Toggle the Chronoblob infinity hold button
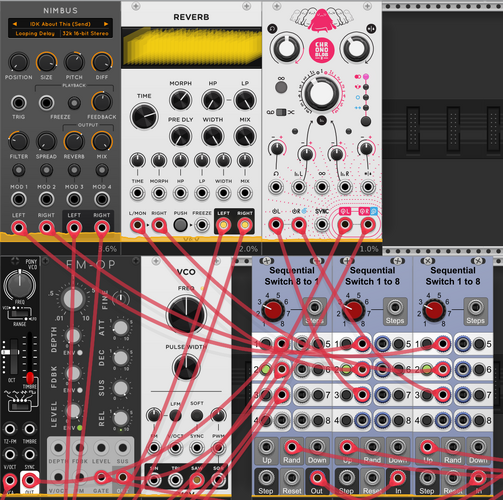Image resolution: width=503 pixels, height=500 pixels. click(x=281, y=87)
